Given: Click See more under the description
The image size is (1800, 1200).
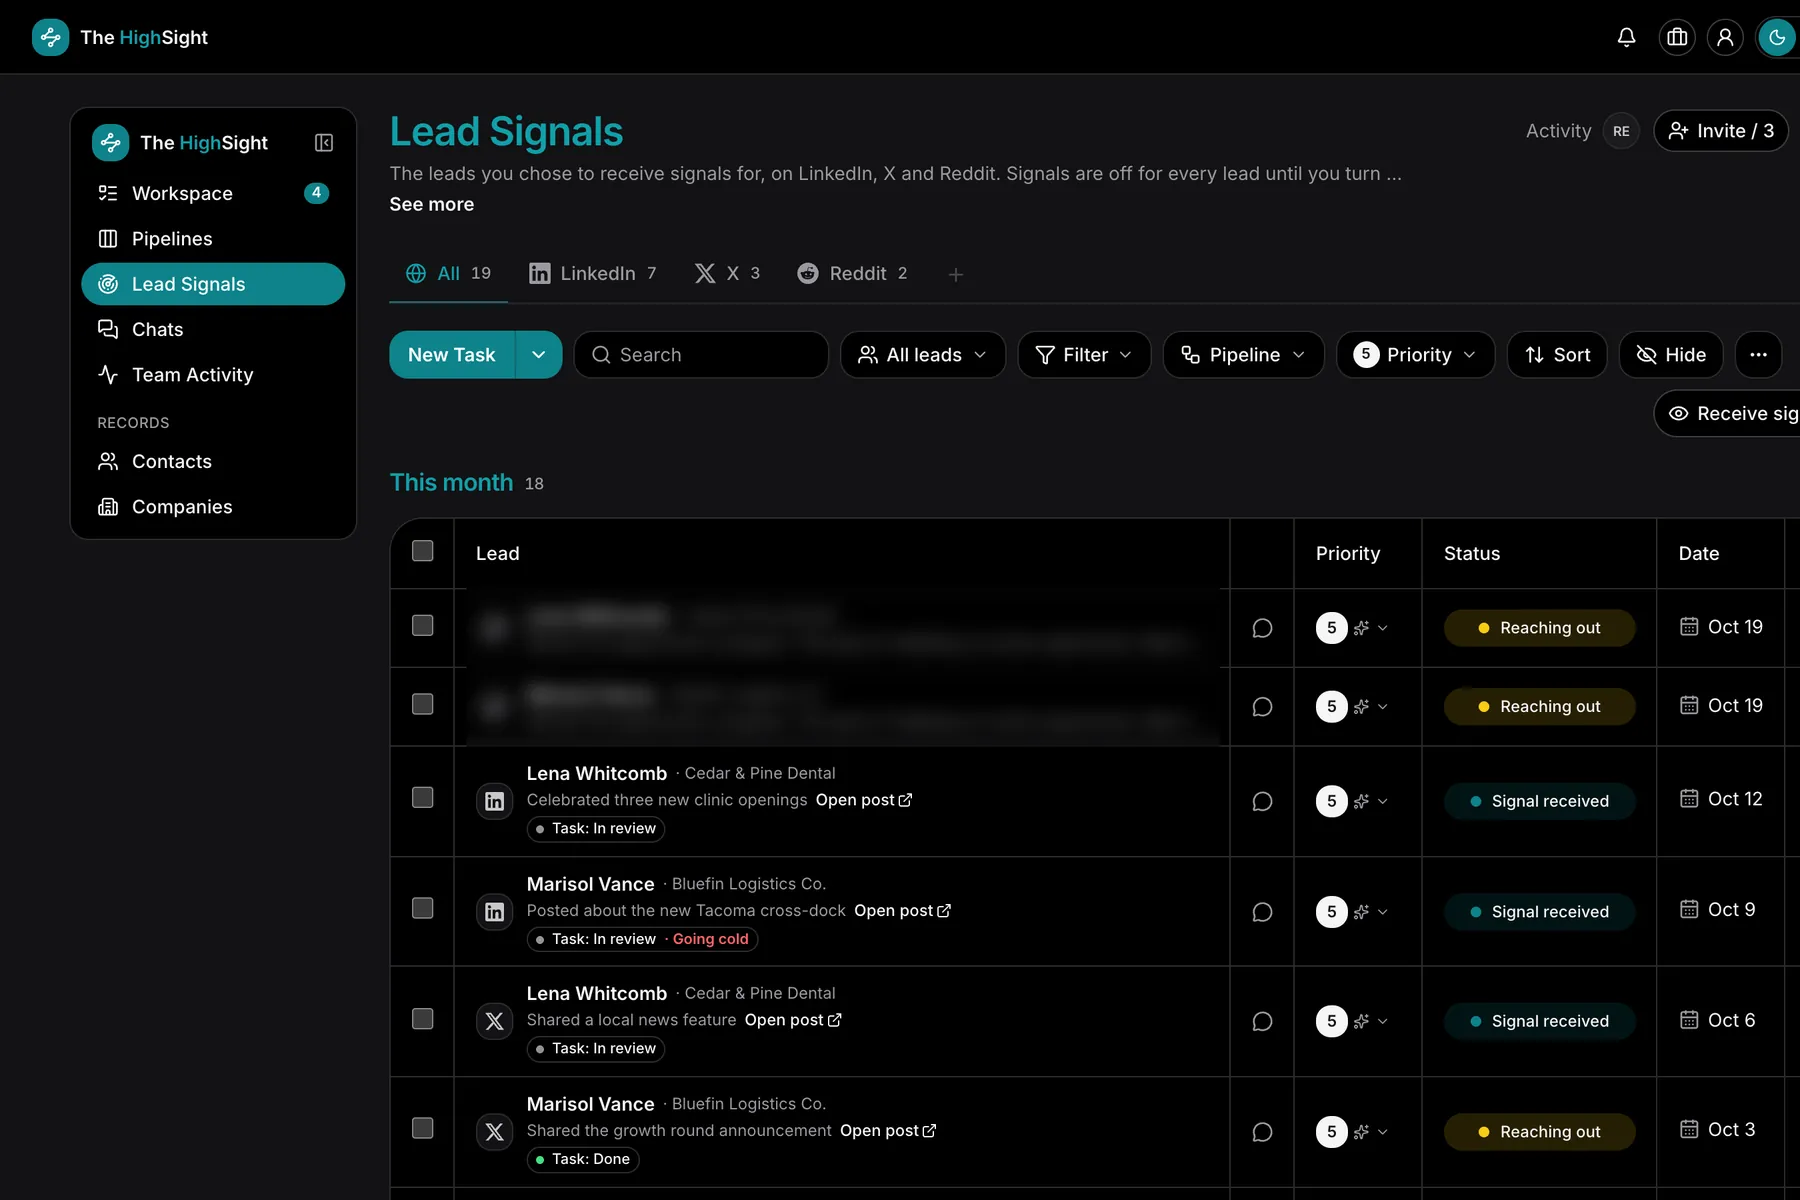Looking at the screenshot, I should [x=432, y=205].
